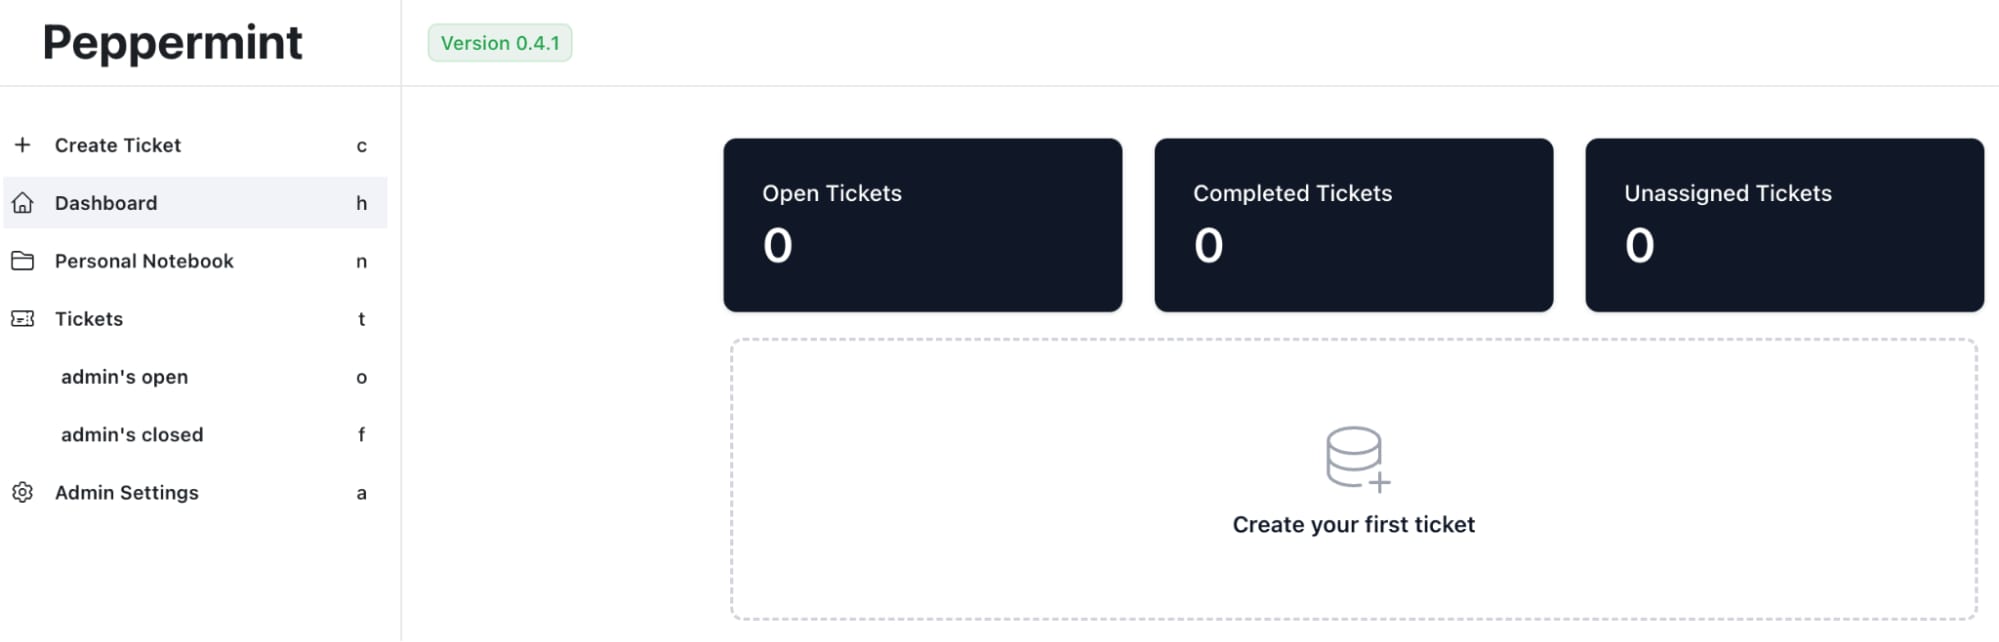The height and width of the screenshot is (642, 1999).
Task: Open the gear icon for Admin Settings
Action: 22,492
